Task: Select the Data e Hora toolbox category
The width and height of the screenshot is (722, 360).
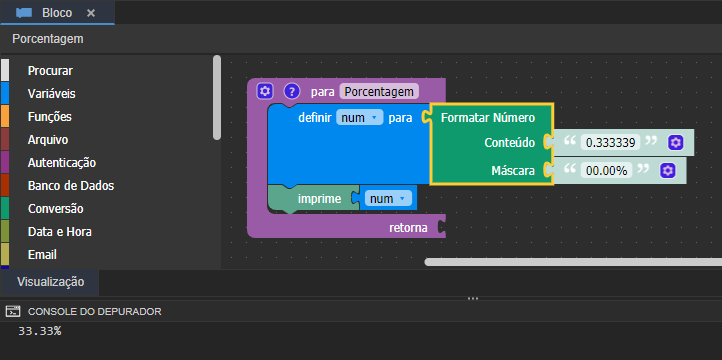Action: (59, 232)
